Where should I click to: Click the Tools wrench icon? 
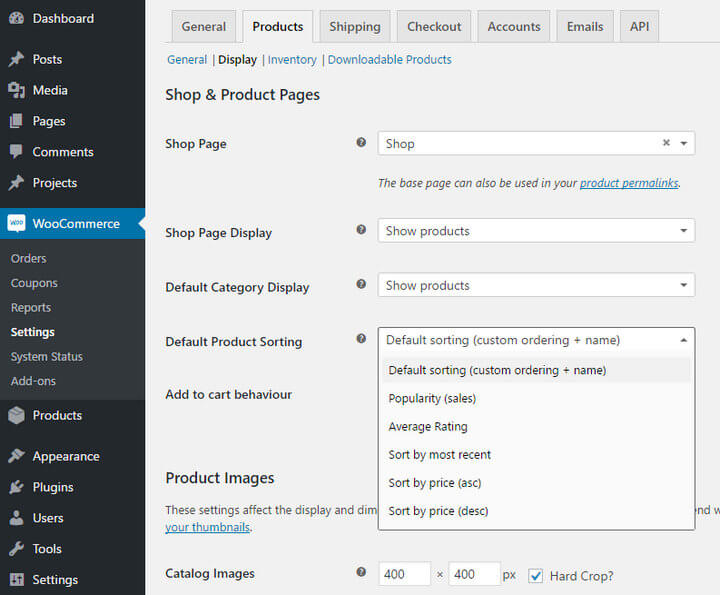pyautogui.click(x=17, y=549)
